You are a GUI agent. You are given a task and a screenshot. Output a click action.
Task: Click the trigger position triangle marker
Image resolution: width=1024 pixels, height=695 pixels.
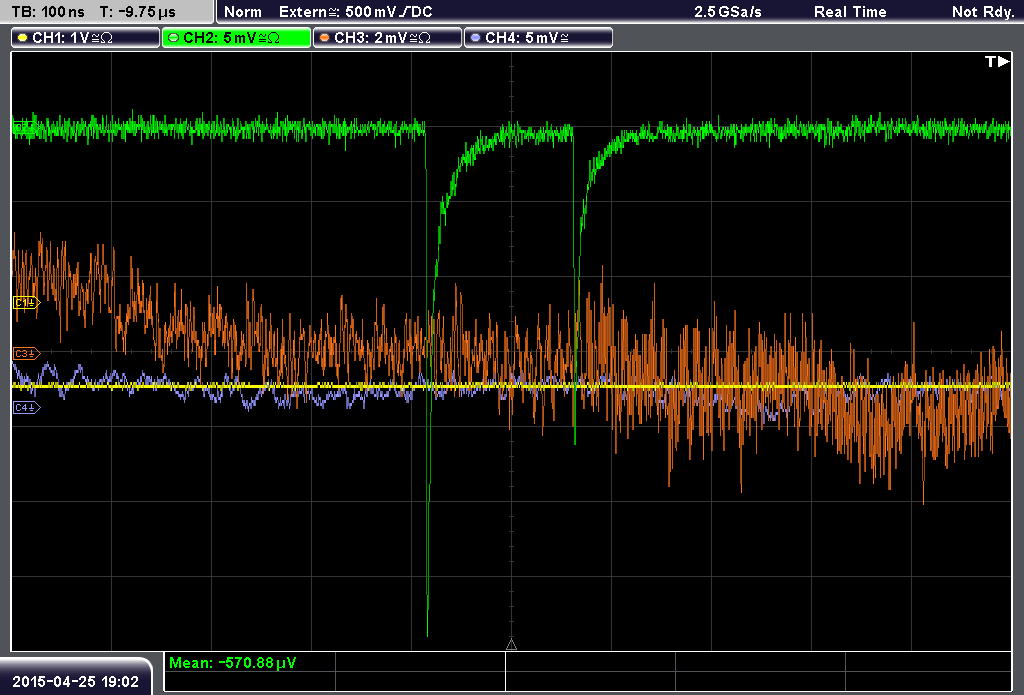point(511,644)
